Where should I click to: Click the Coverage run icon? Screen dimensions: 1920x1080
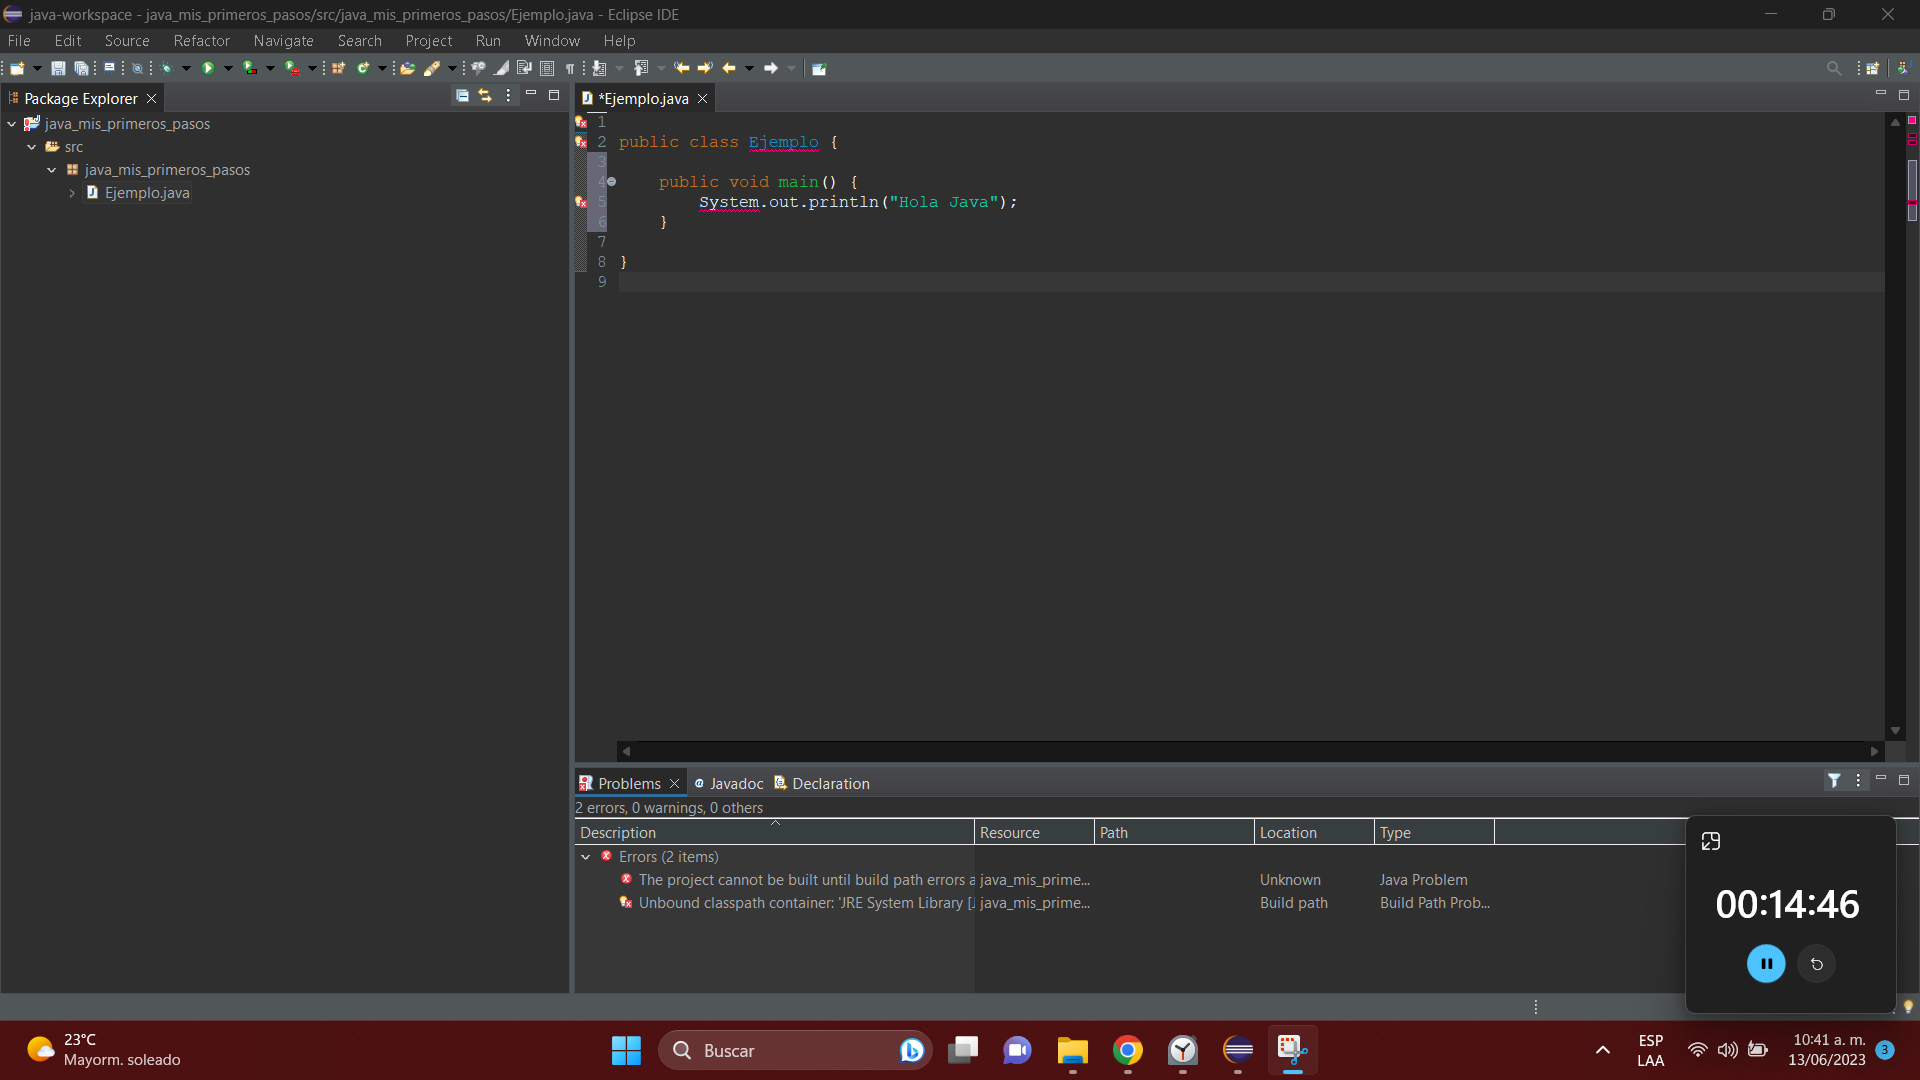(250, 68)
